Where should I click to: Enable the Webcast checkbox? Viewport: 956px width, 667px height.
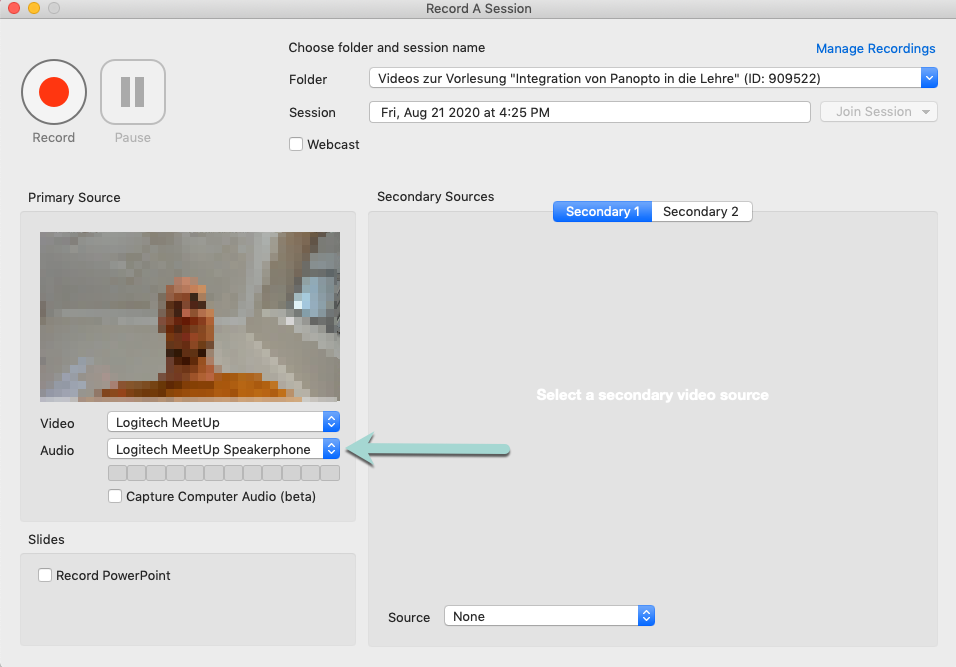(296, 144)
